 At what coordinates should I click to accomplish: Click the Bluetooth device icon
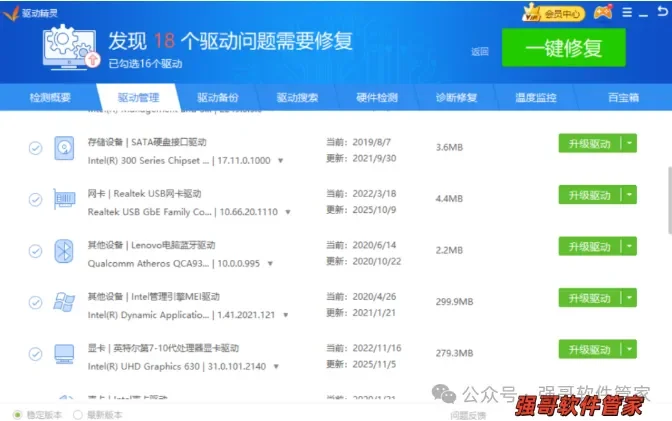click(x=64, y=251)
